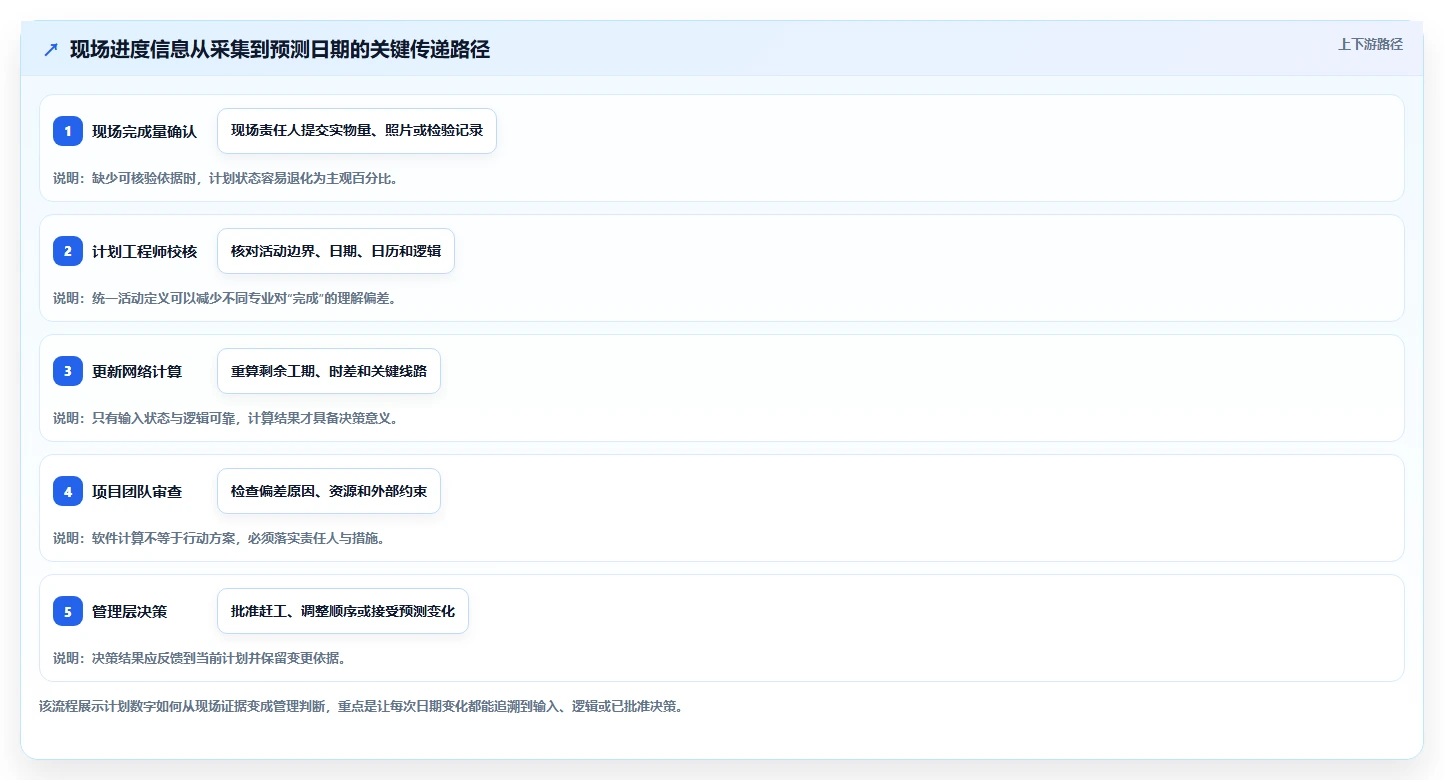Click the step 5 number badge
Screen dimensions: 1444x780
coord(68,611)
